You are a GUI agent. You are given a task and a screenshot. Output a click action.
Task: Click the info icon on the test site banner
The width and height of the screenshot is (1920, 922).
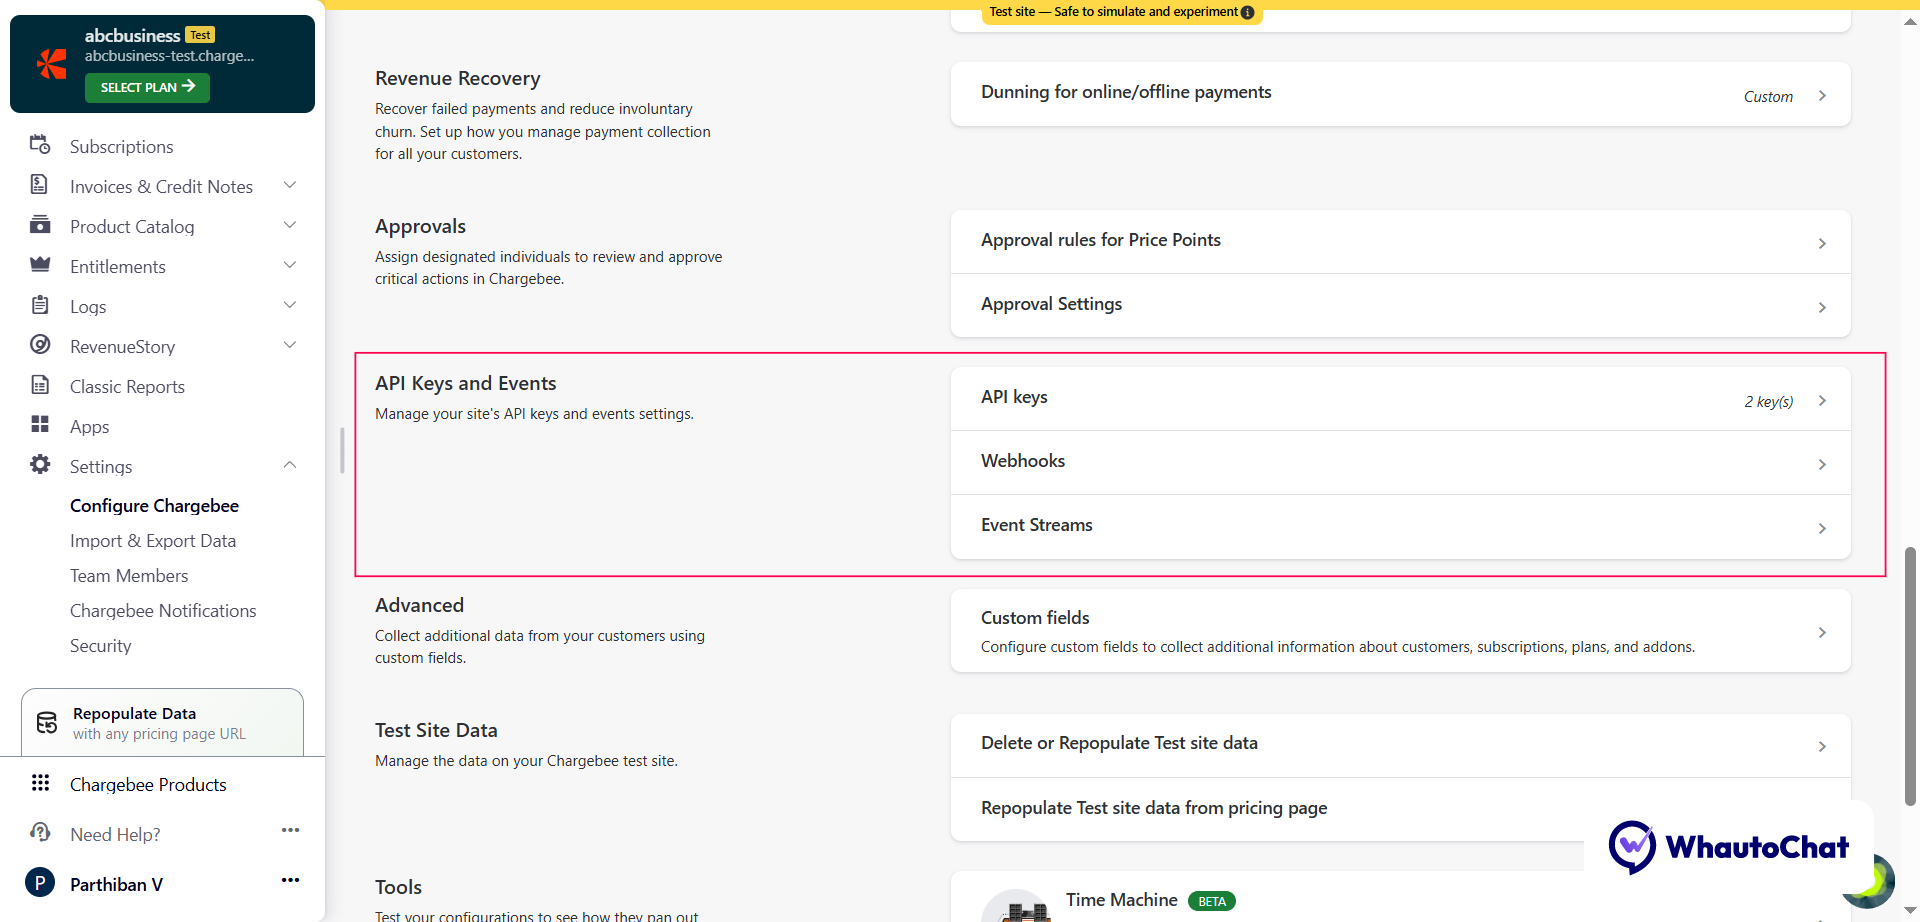point(1247,13)
